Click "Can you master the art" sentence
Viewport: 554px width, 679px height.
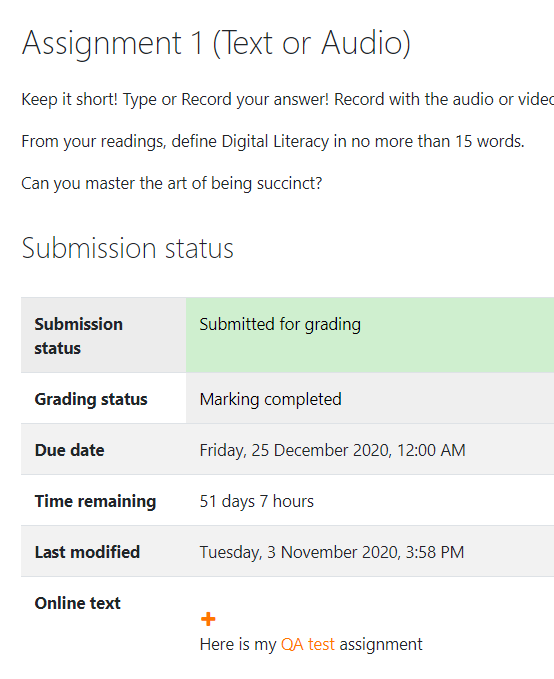[172, 184]
